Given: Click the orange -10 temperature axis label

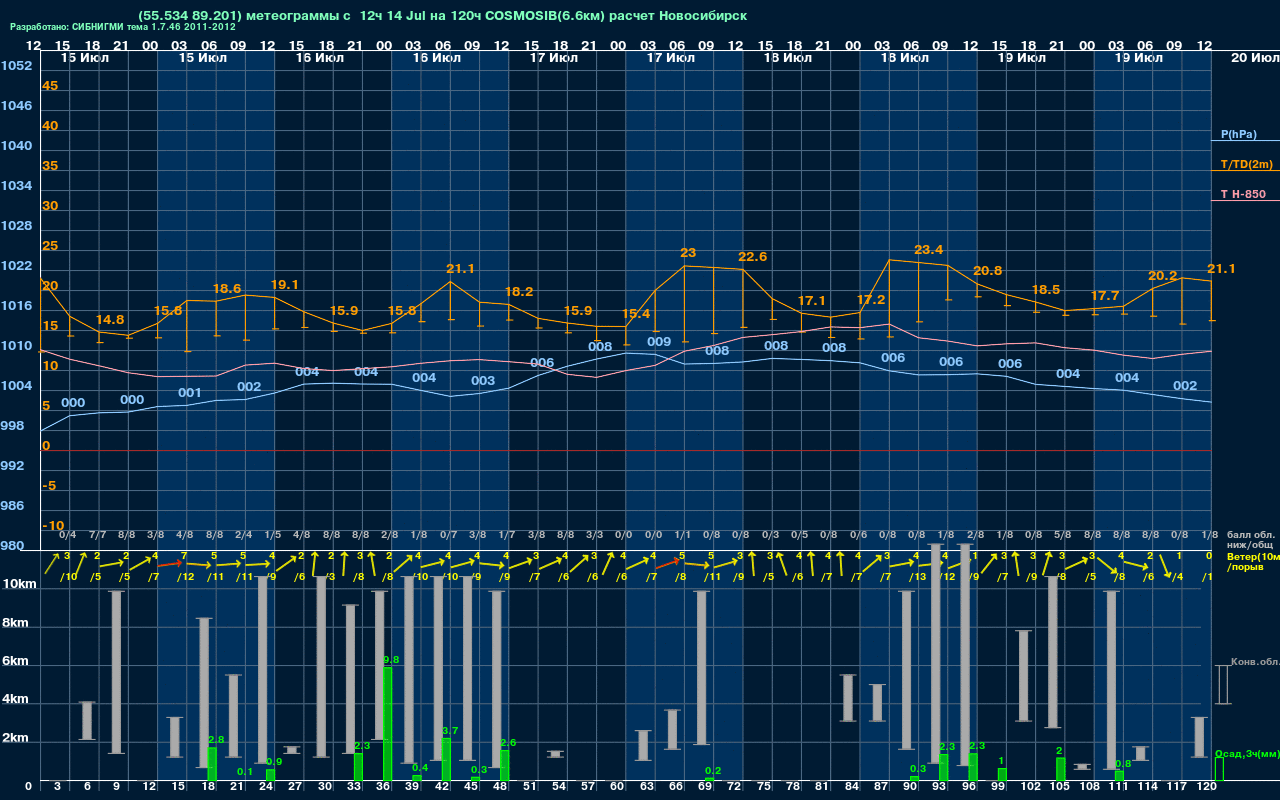Looking at the screenshot, I should [x=53, y=526].
